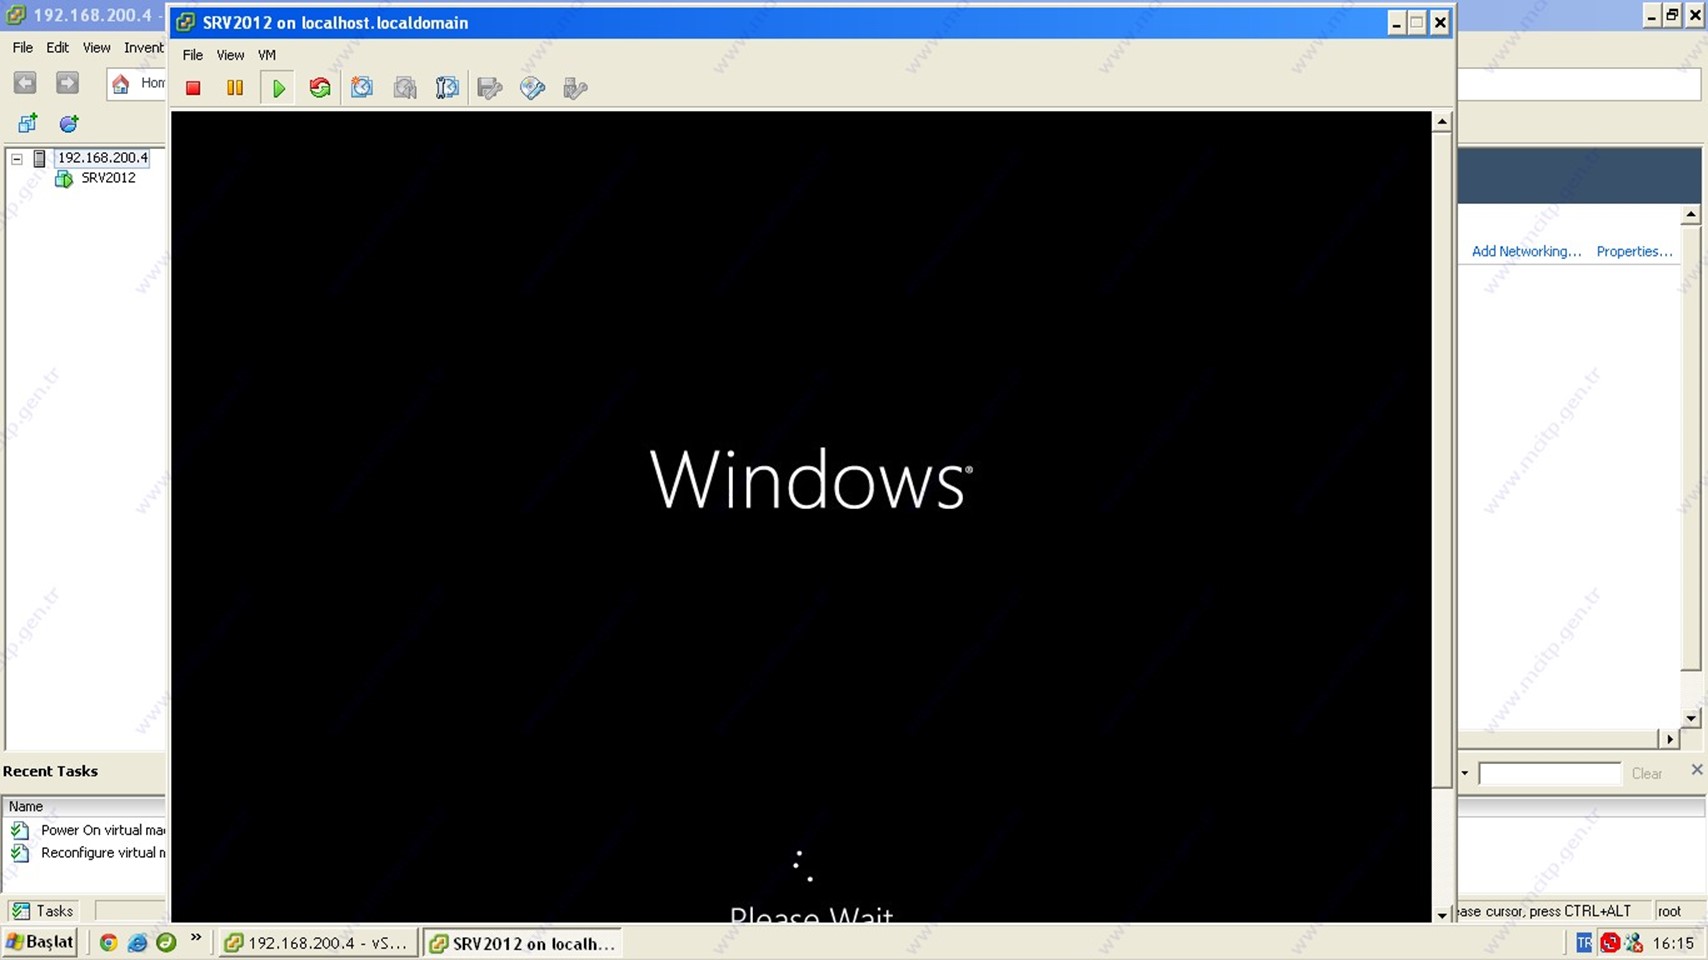Open the View menu in vSphere Client

click(96, 47)
